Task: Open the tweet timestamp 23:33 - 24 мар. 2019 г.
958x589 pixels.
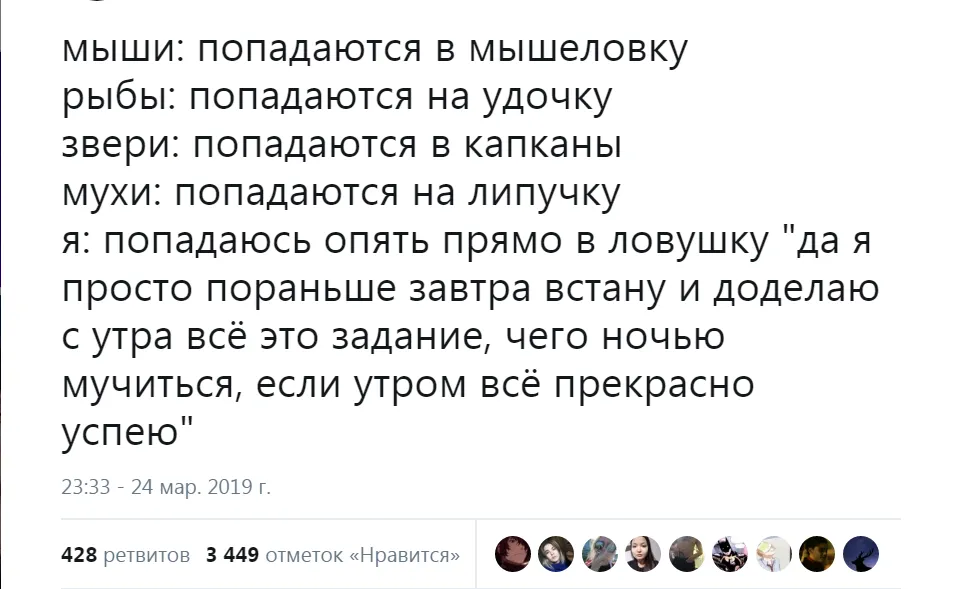Action: 166,487
